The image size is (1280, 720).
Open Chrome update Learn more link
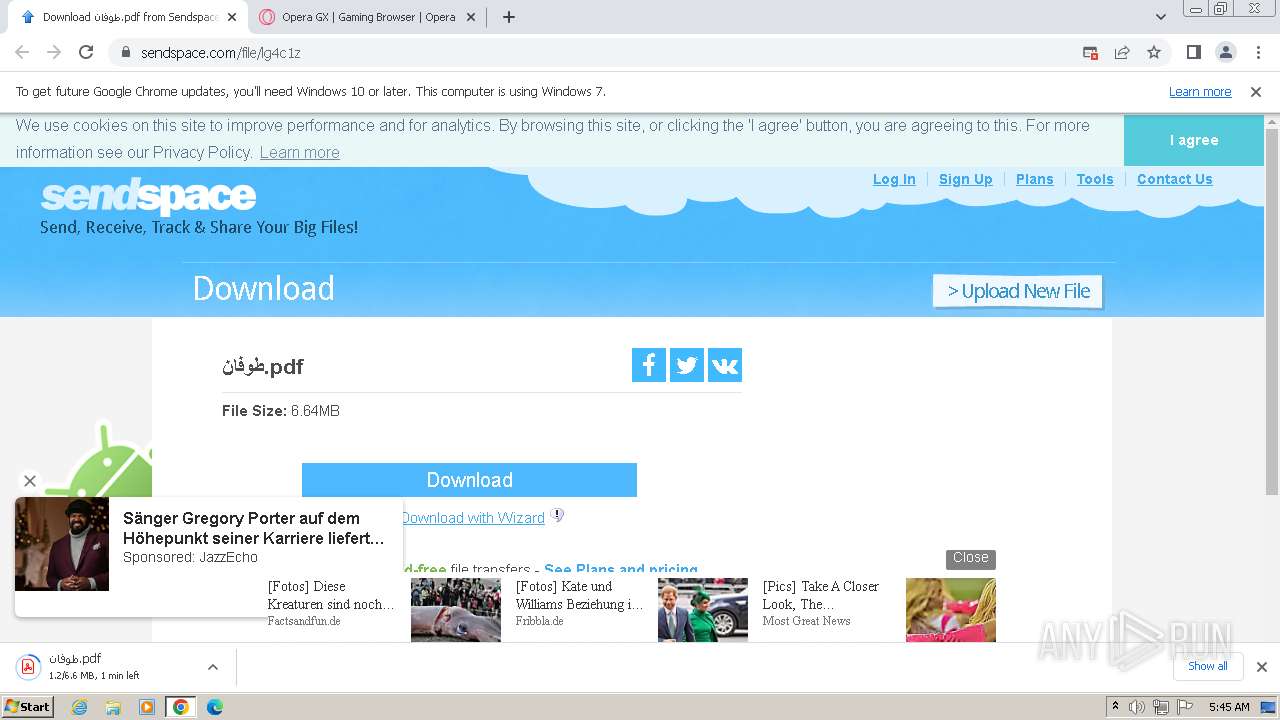[1200, 92]
